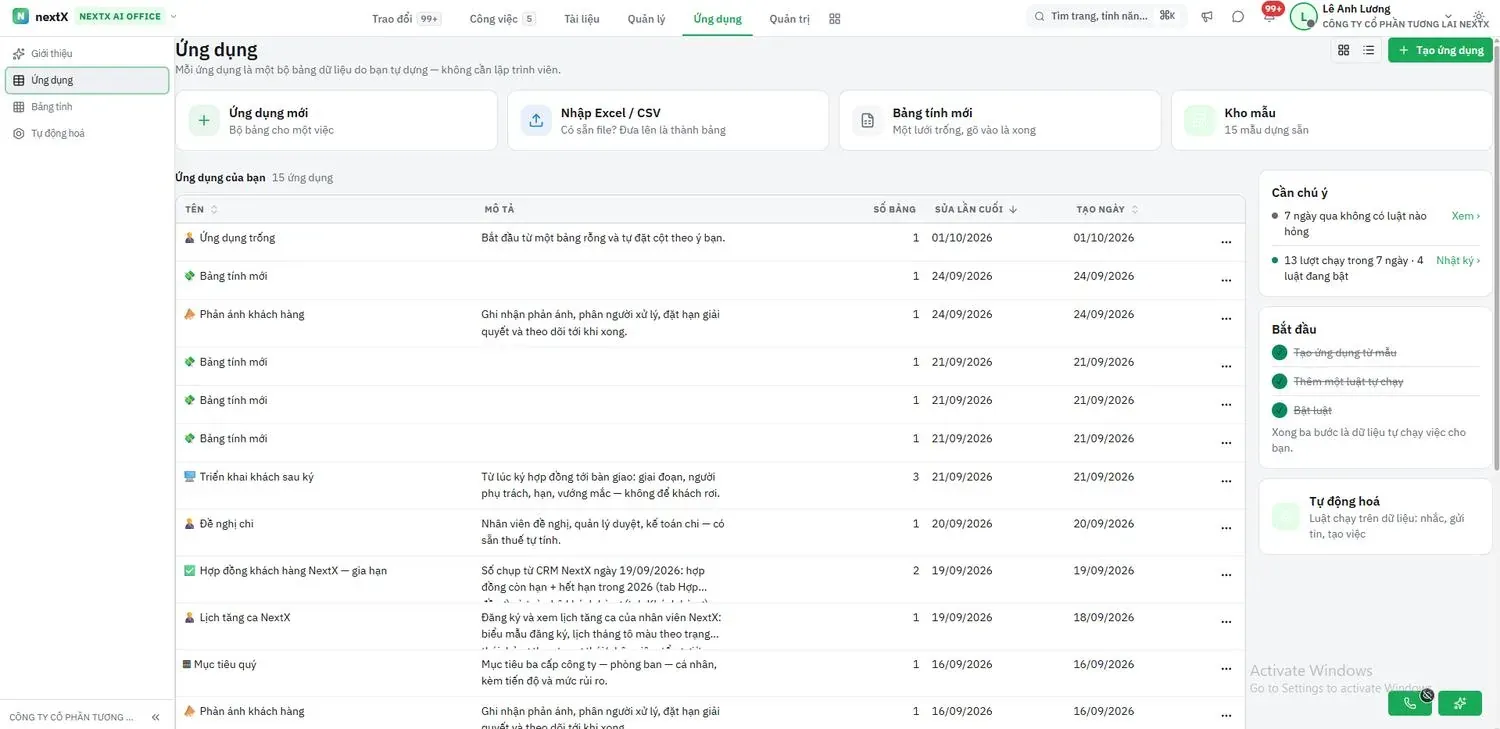Open row menu for Lịch tăng ca NextX
Screen dimensions: 1500x729
click(x=1226, y=622)
